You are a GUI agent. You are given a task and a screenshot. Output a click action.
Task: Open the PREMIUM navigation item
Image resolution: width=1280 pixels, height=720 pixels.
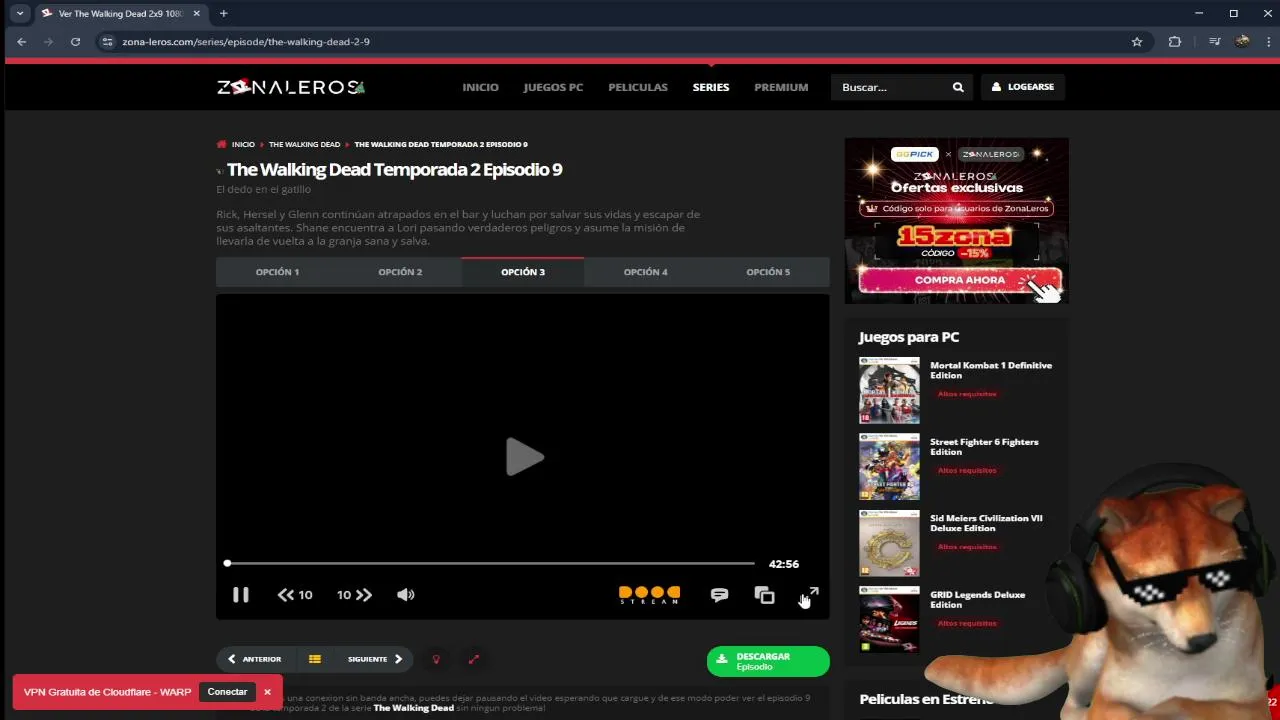(x=781, y=87)
